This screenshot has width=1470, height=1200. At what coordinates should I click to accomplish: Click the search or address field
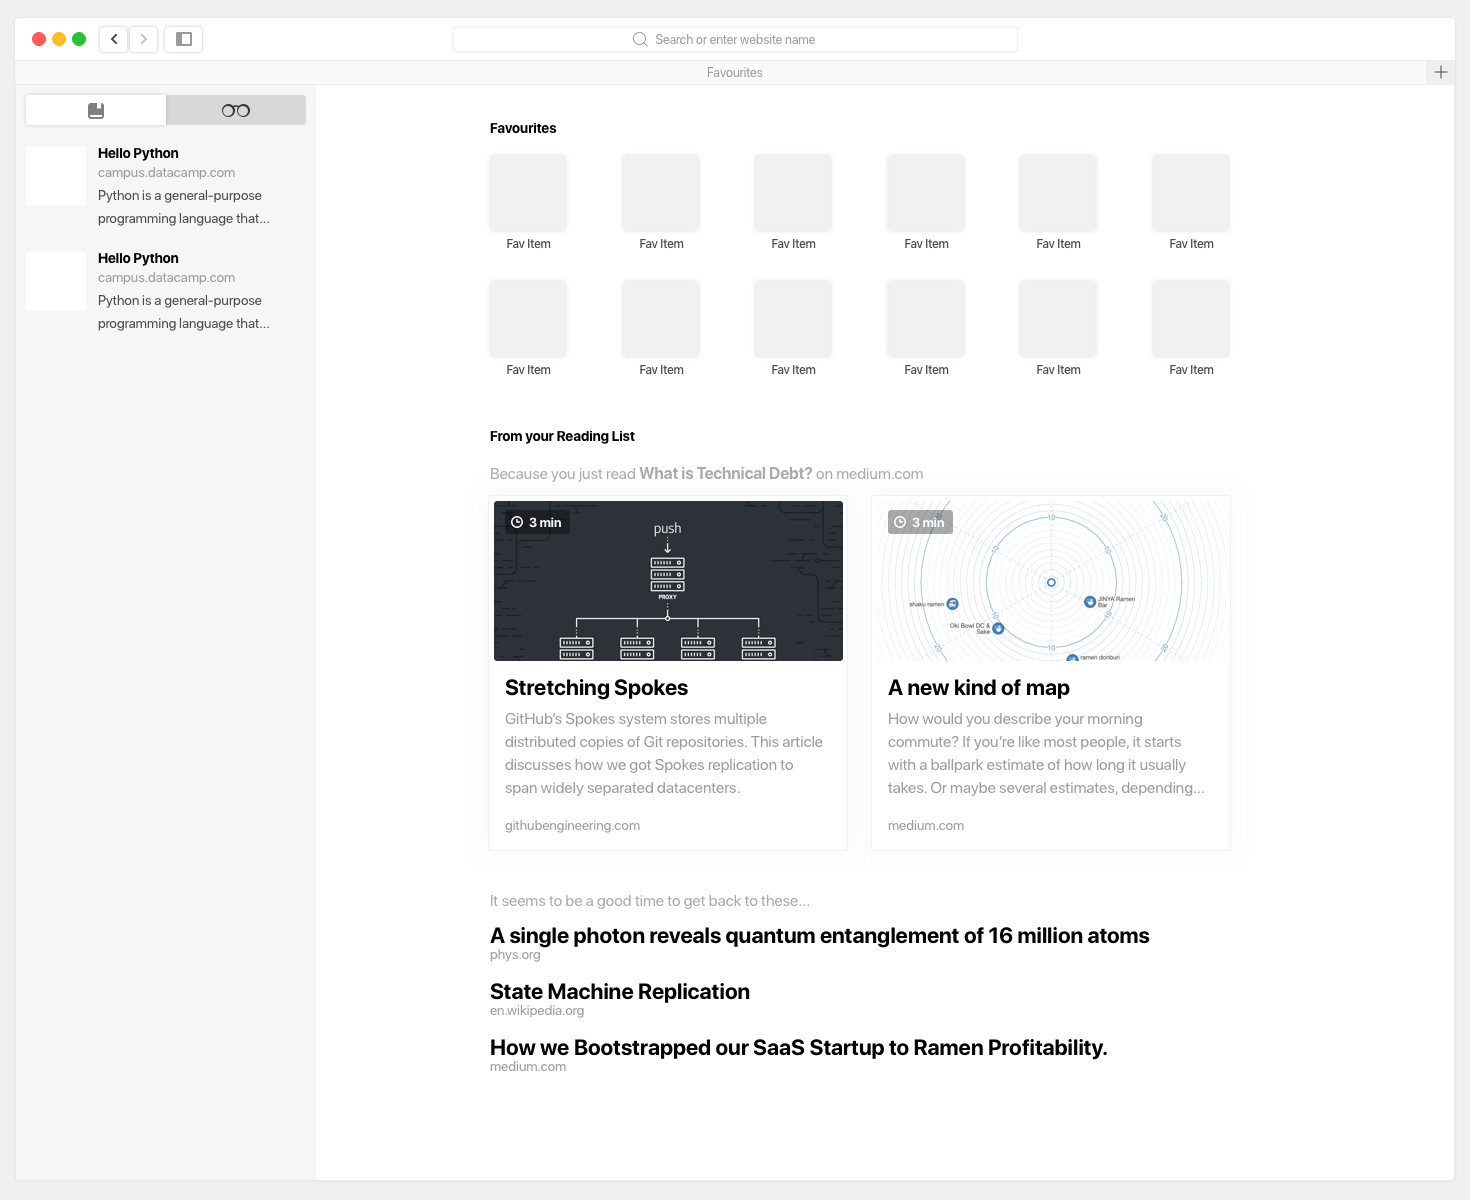[x=735, y=39]
